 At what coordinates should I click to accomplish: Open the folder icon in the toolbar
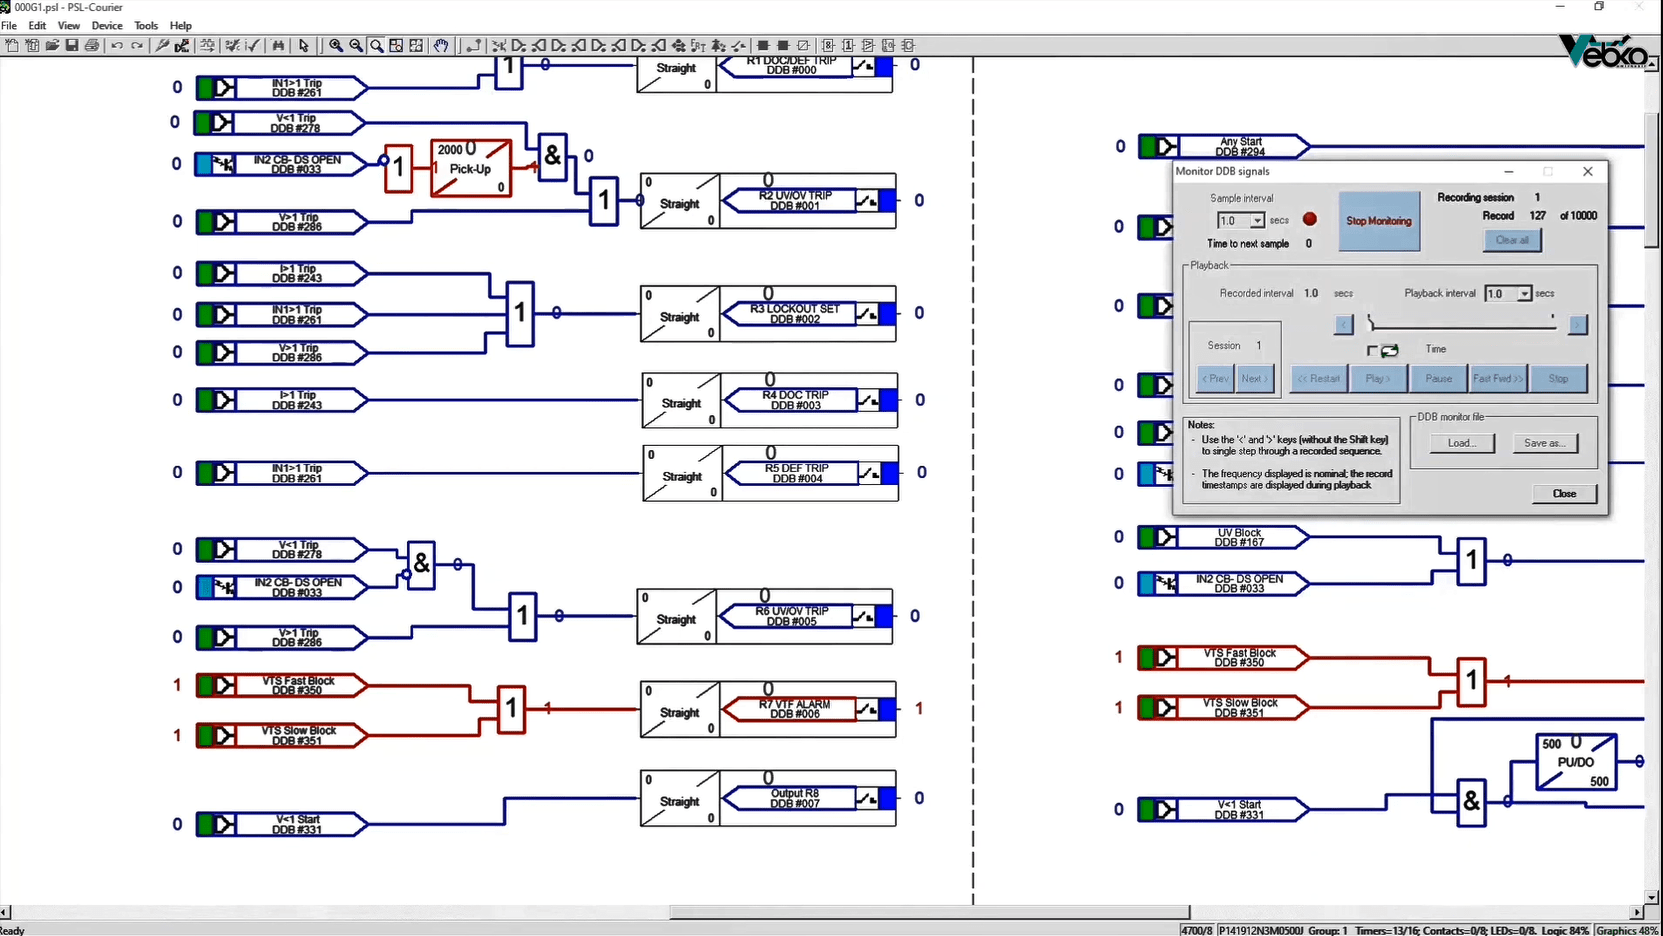(52, 46)
